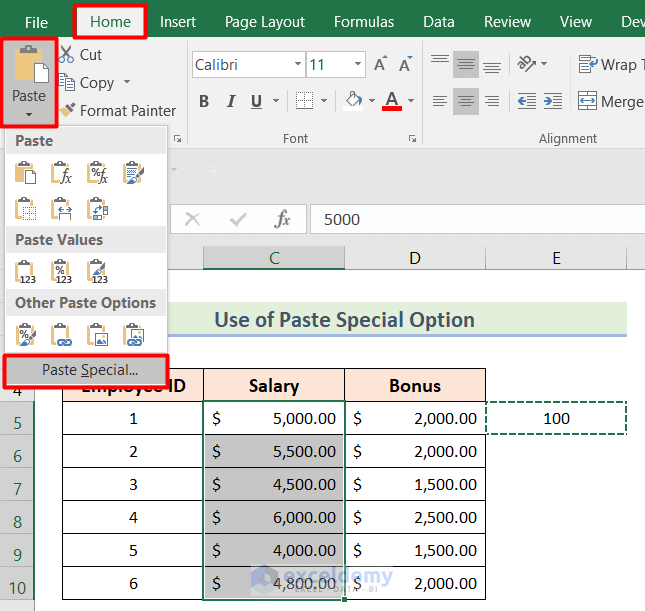Apply font color with red A
Screen dimensions: 645x611
tap(392, 101)
